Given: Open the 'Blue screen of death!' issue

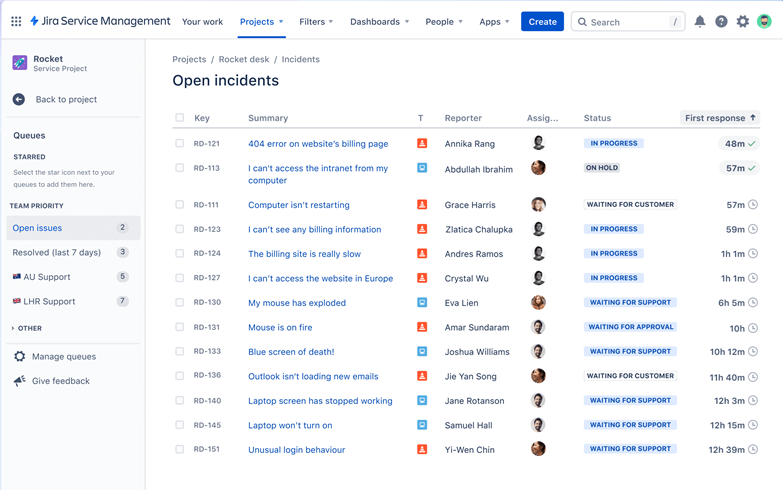Looking at the screenshot, I should [291, 352].
